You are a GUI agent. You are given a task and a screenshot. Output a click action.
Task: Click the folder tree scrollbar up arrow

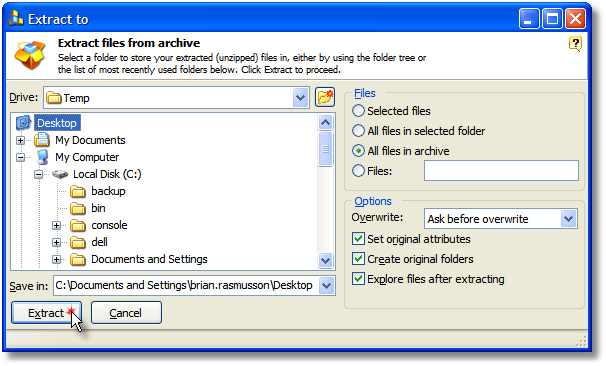point(325,123)
